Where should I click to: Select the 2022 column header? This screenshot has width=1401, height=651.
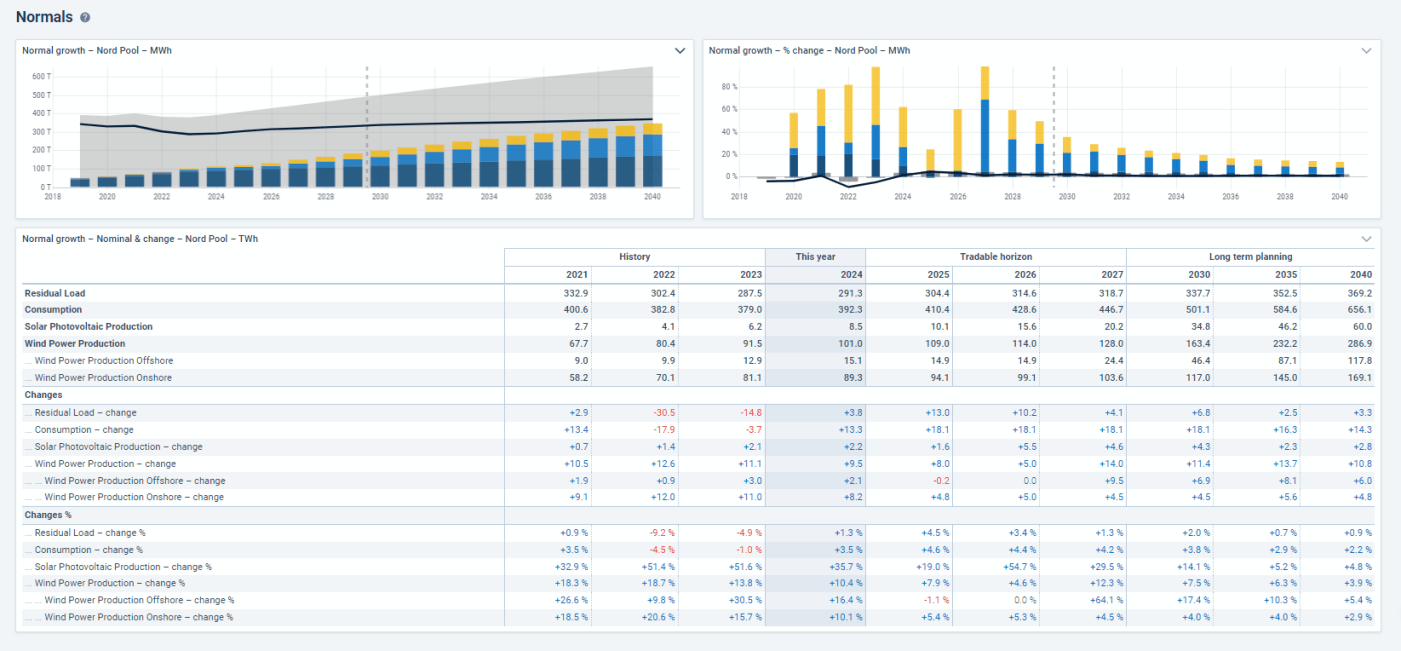(665, 274)
